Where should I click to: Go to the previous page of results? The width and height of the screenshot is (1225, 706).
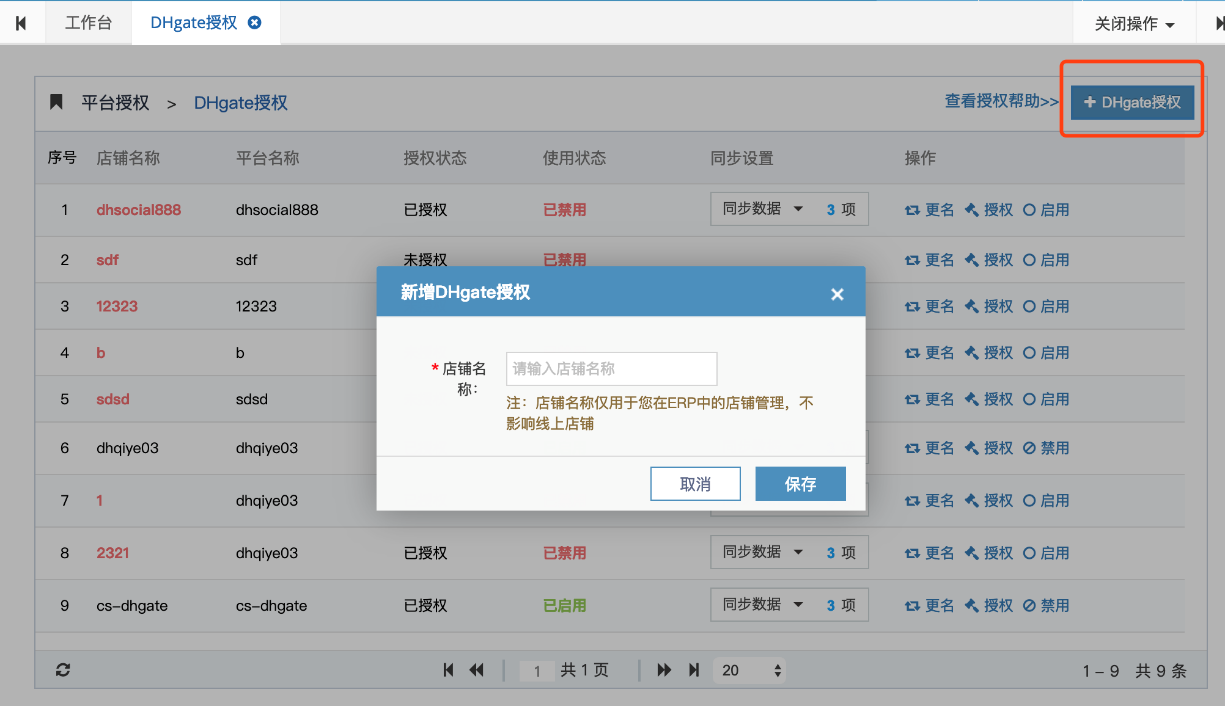pyautogui.click(x=477, y=670)
